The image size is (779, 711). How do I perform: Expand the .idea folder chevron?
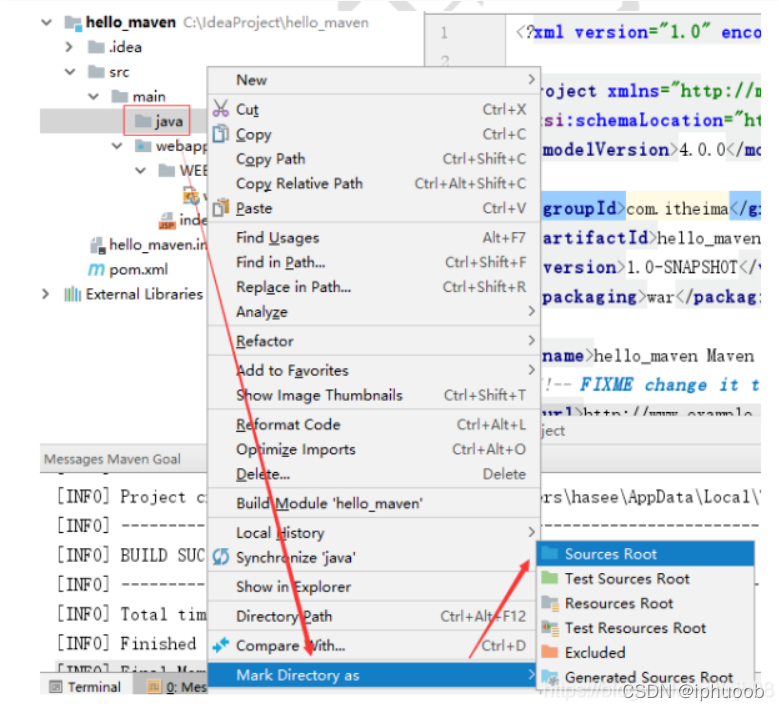coord(69,47)
